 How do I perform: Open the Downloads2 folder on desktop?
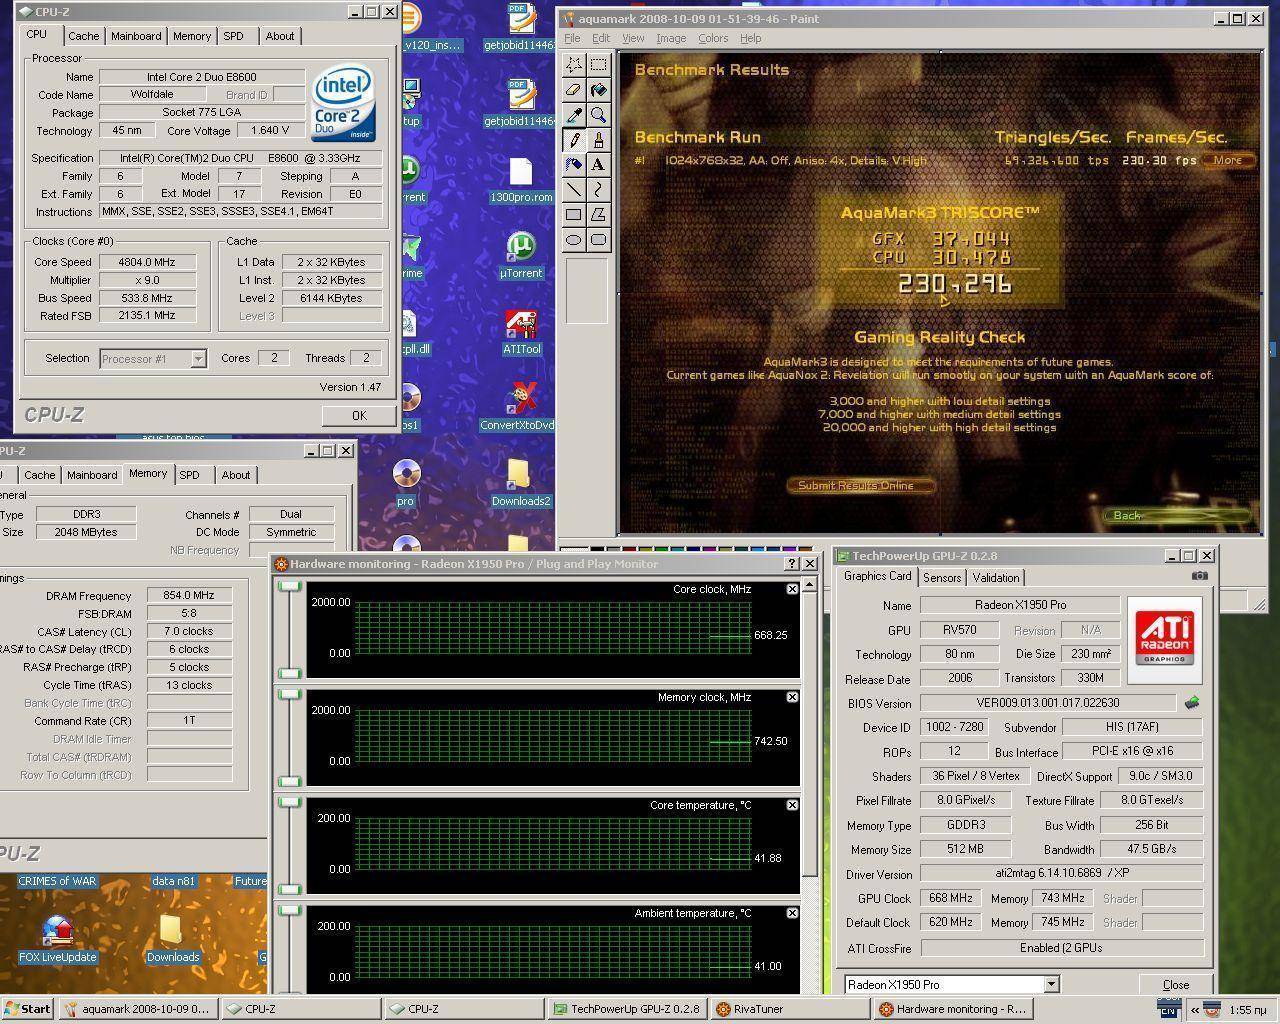520,483
